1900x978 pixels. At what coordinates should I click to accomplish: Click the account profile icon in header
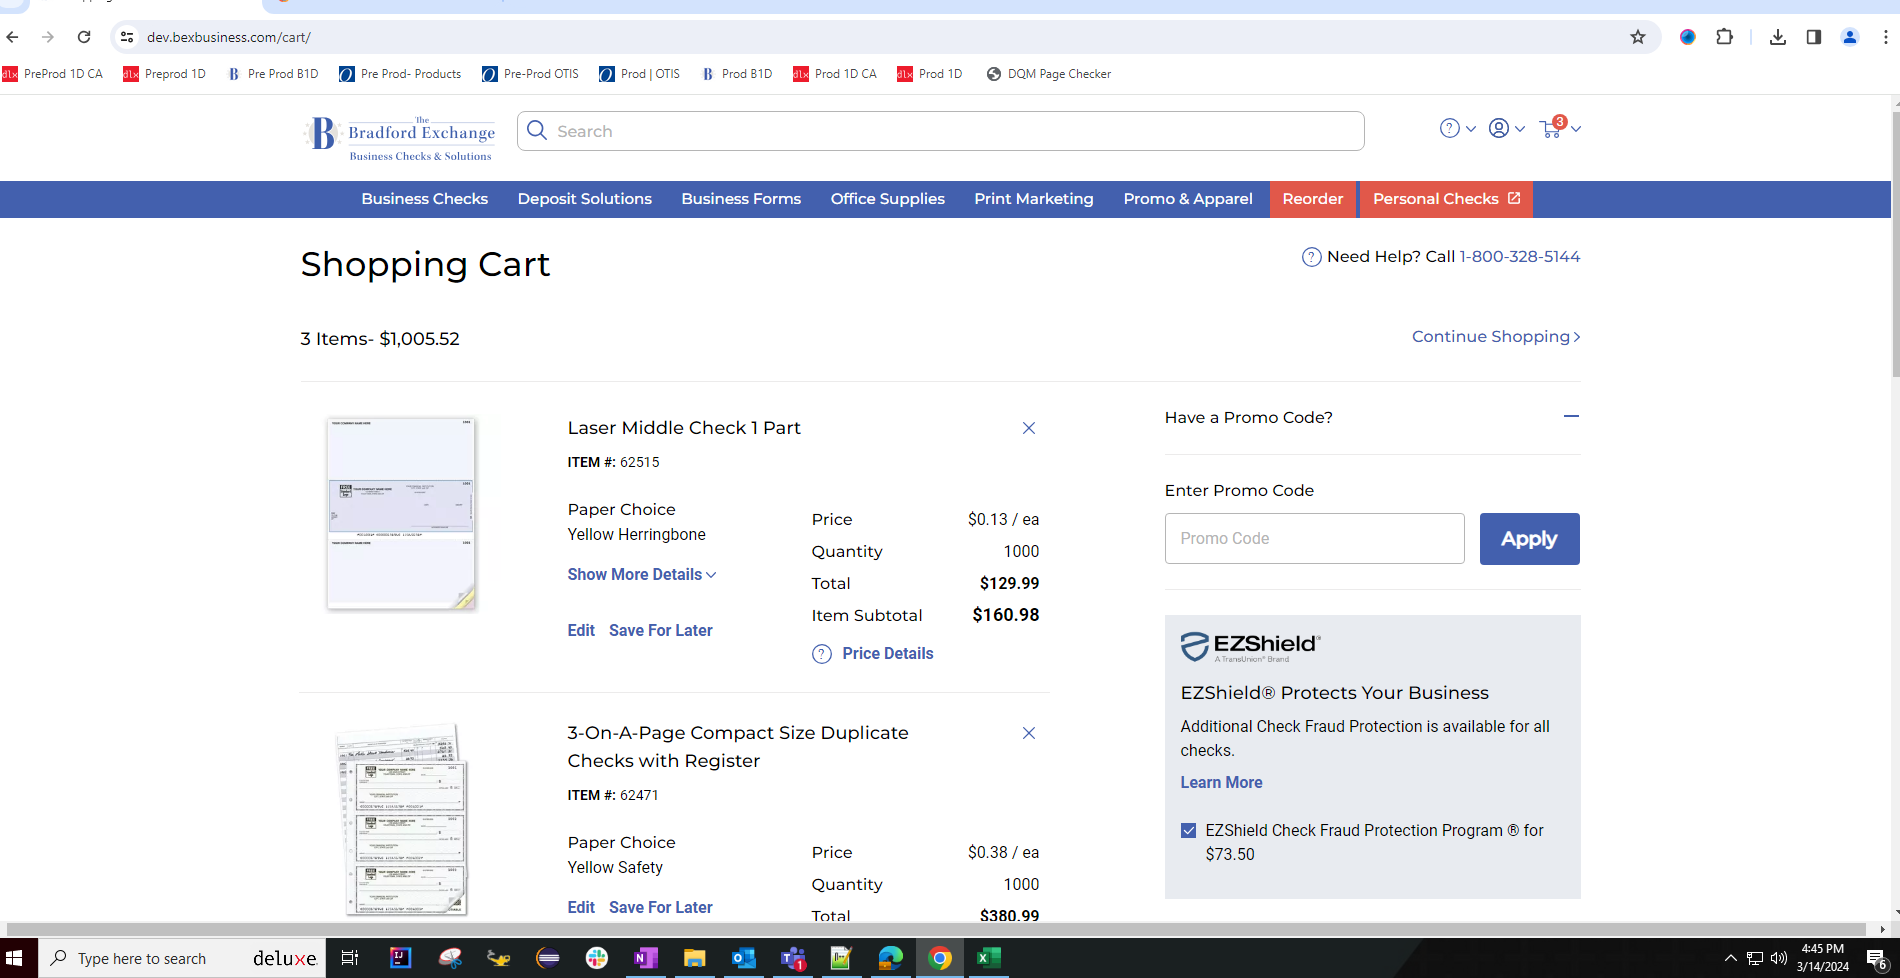point(1498,128)
